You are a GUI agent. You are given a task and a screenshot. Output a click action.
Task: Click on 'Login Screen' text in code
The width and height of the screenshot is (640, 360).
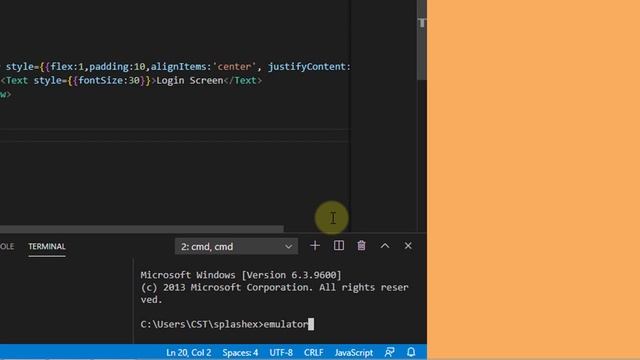[x=190, y=80]
